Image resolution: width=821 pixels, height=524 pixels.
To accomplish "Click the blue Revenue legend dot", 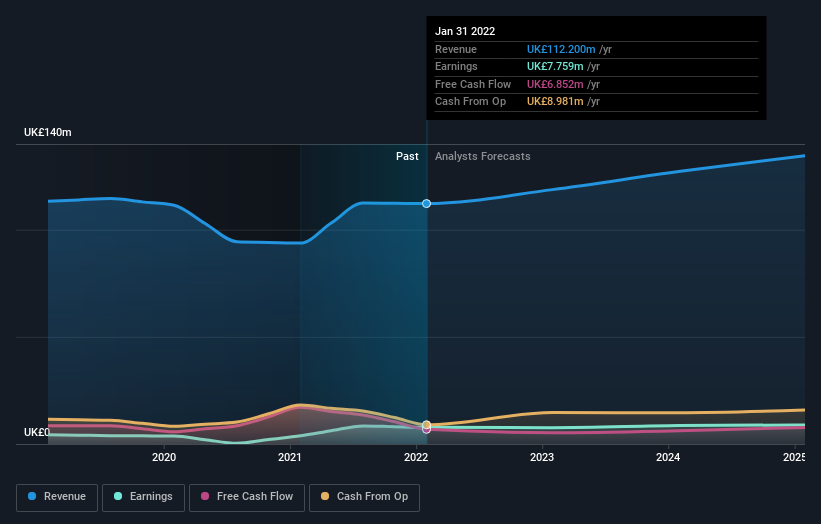I will tap(32, 496).
